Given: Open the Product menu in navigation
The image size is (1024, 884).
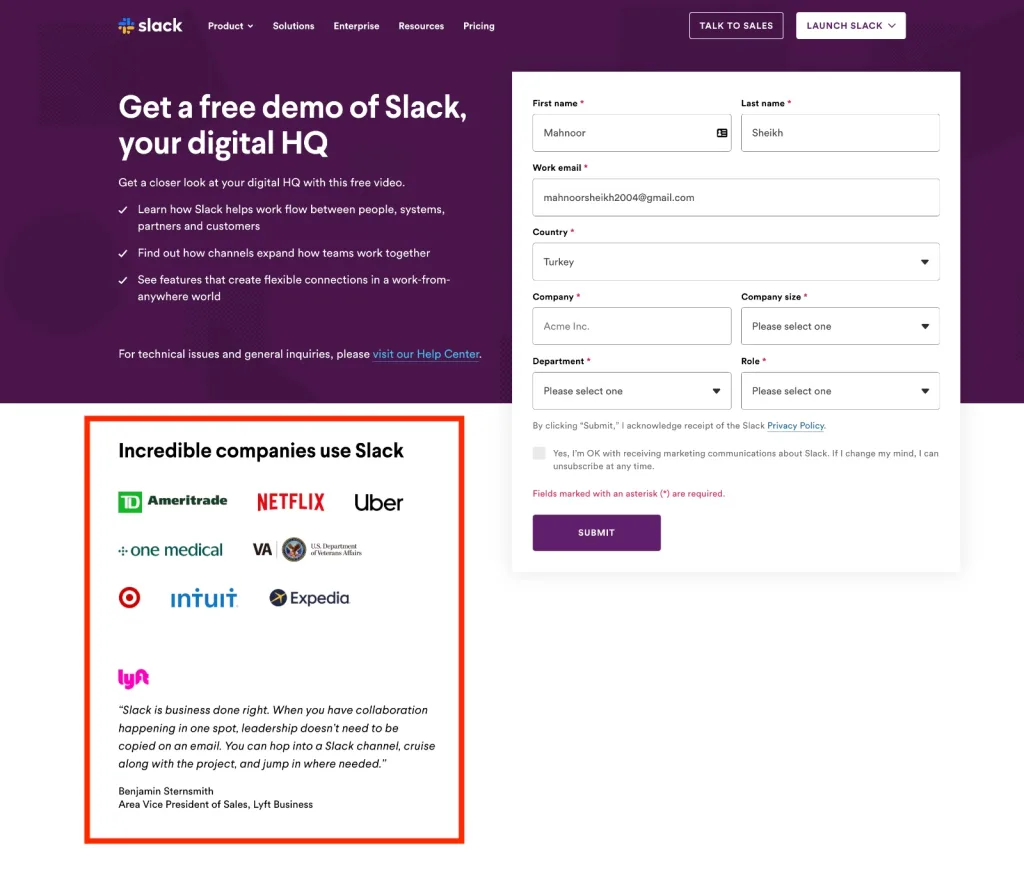Looking at the screenshot, I should [231, 26].
